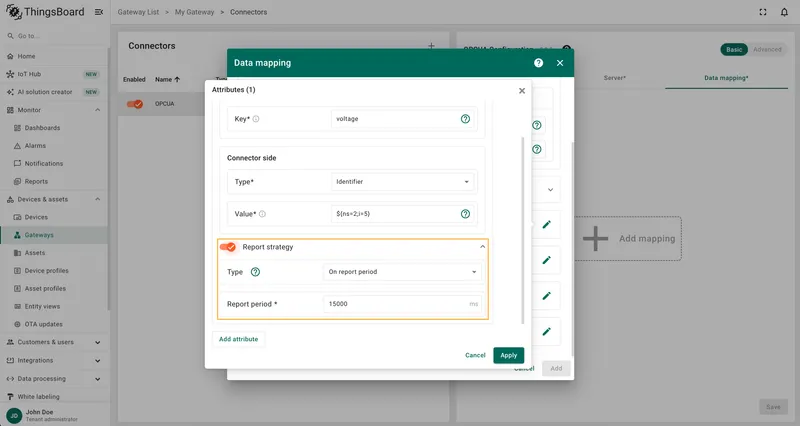This screenshot has width=800, height=426.
Task: Expand the Data processing menu
Action: (97, 379)
